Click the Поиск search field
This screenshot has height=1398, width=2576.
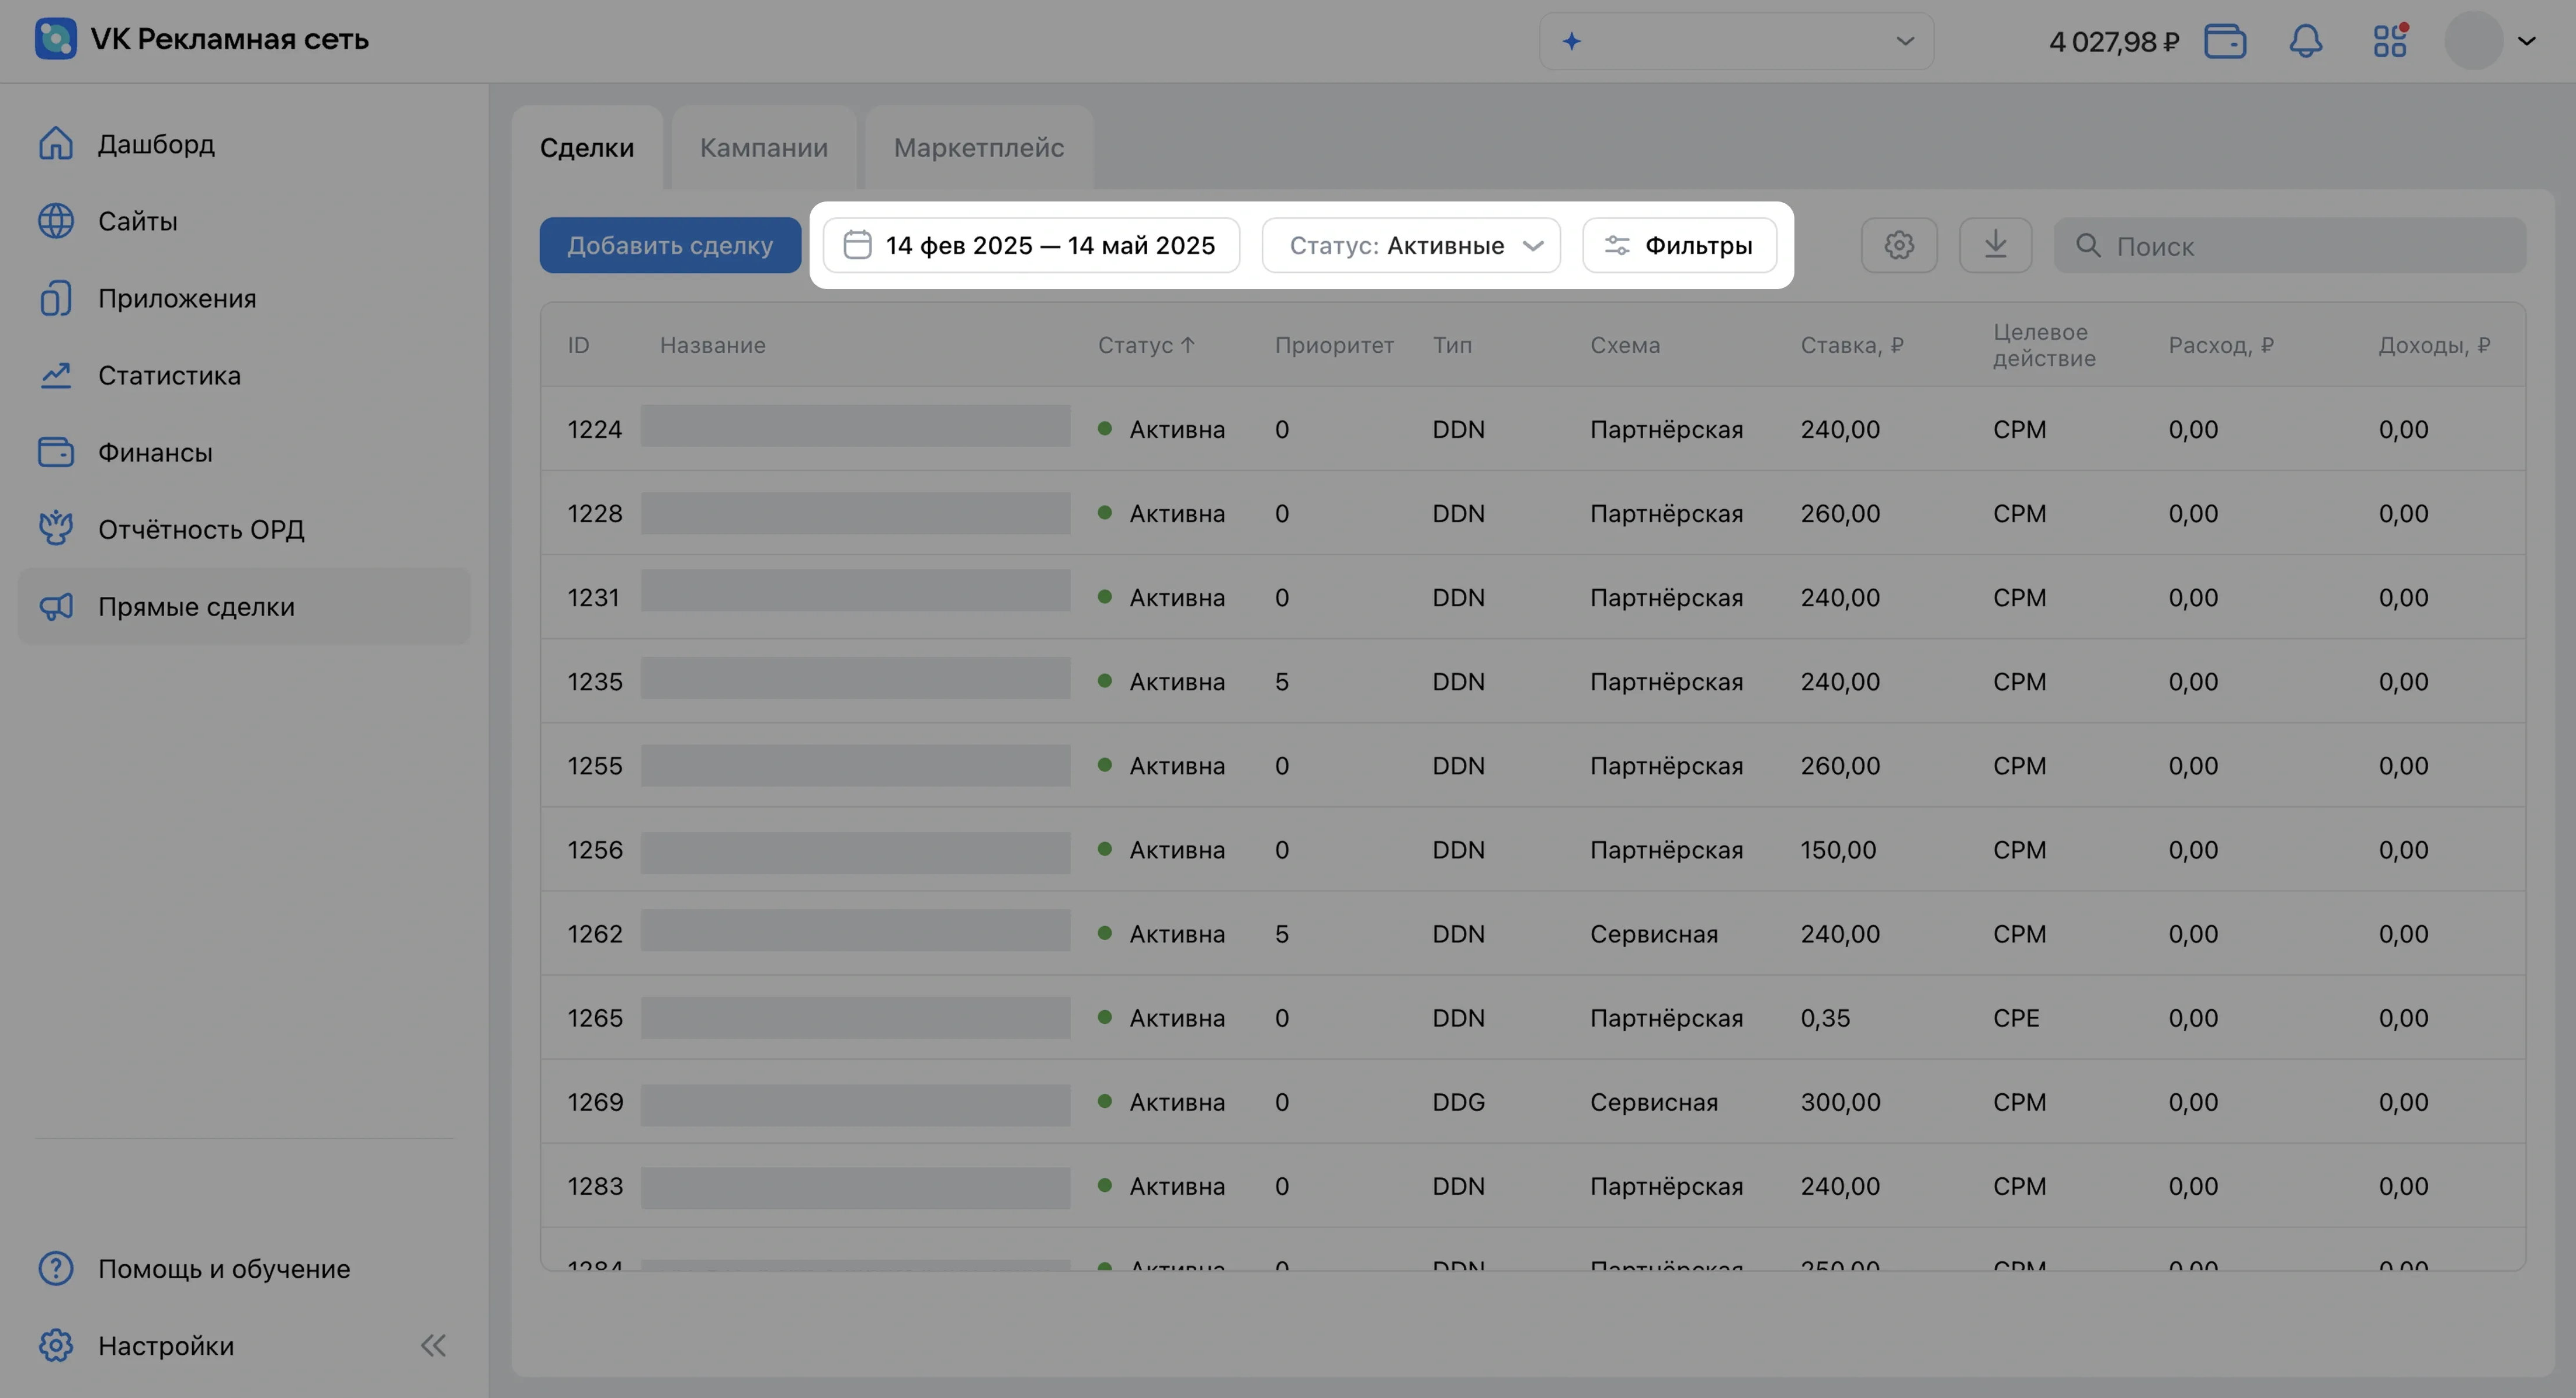click(x=2290, y=245)
